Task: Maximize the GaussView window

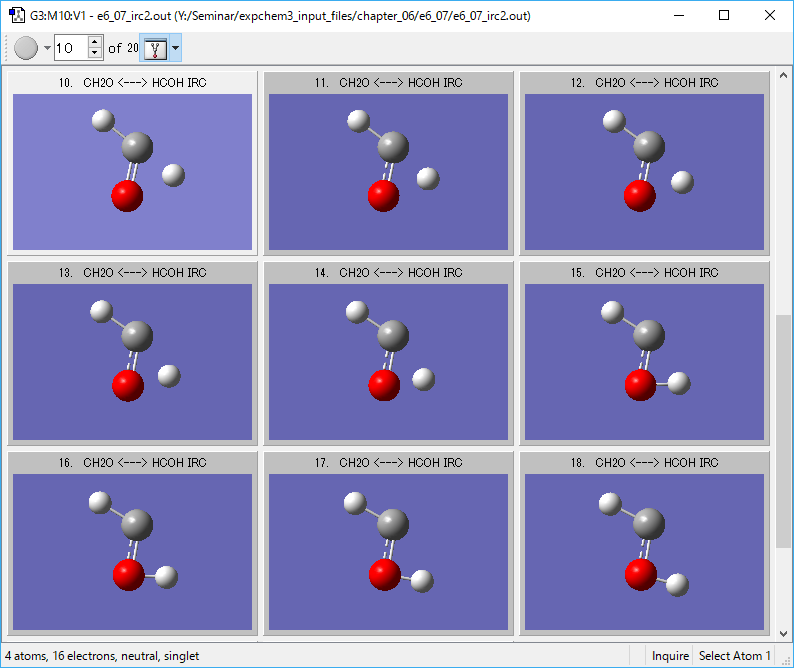Action: [x=724, y=15]
